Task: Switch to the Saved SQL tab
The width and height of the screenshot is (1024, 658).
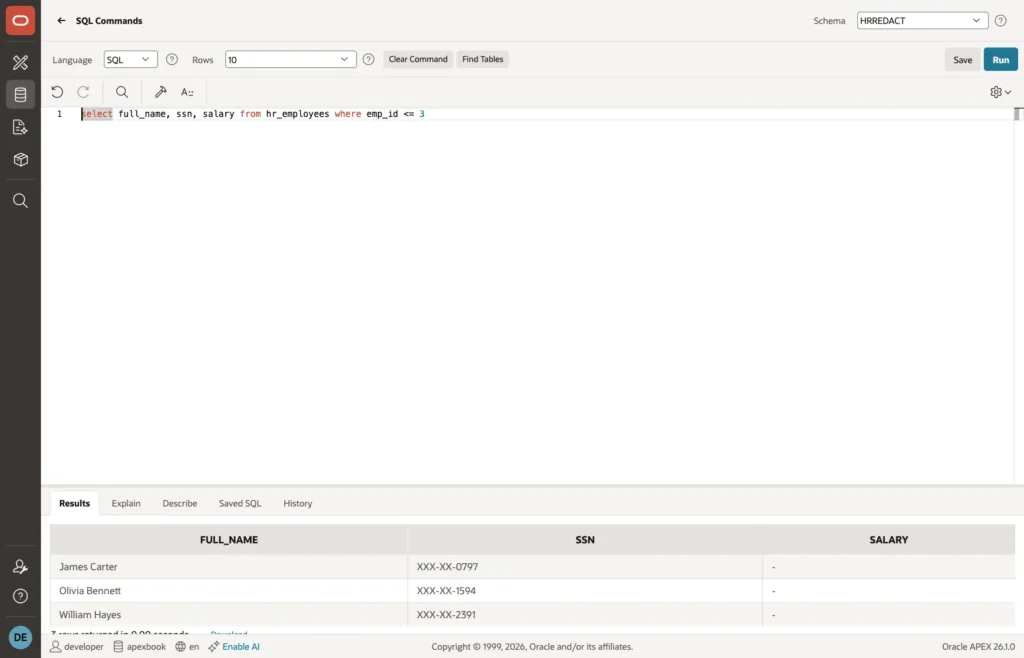Action: 240,503
